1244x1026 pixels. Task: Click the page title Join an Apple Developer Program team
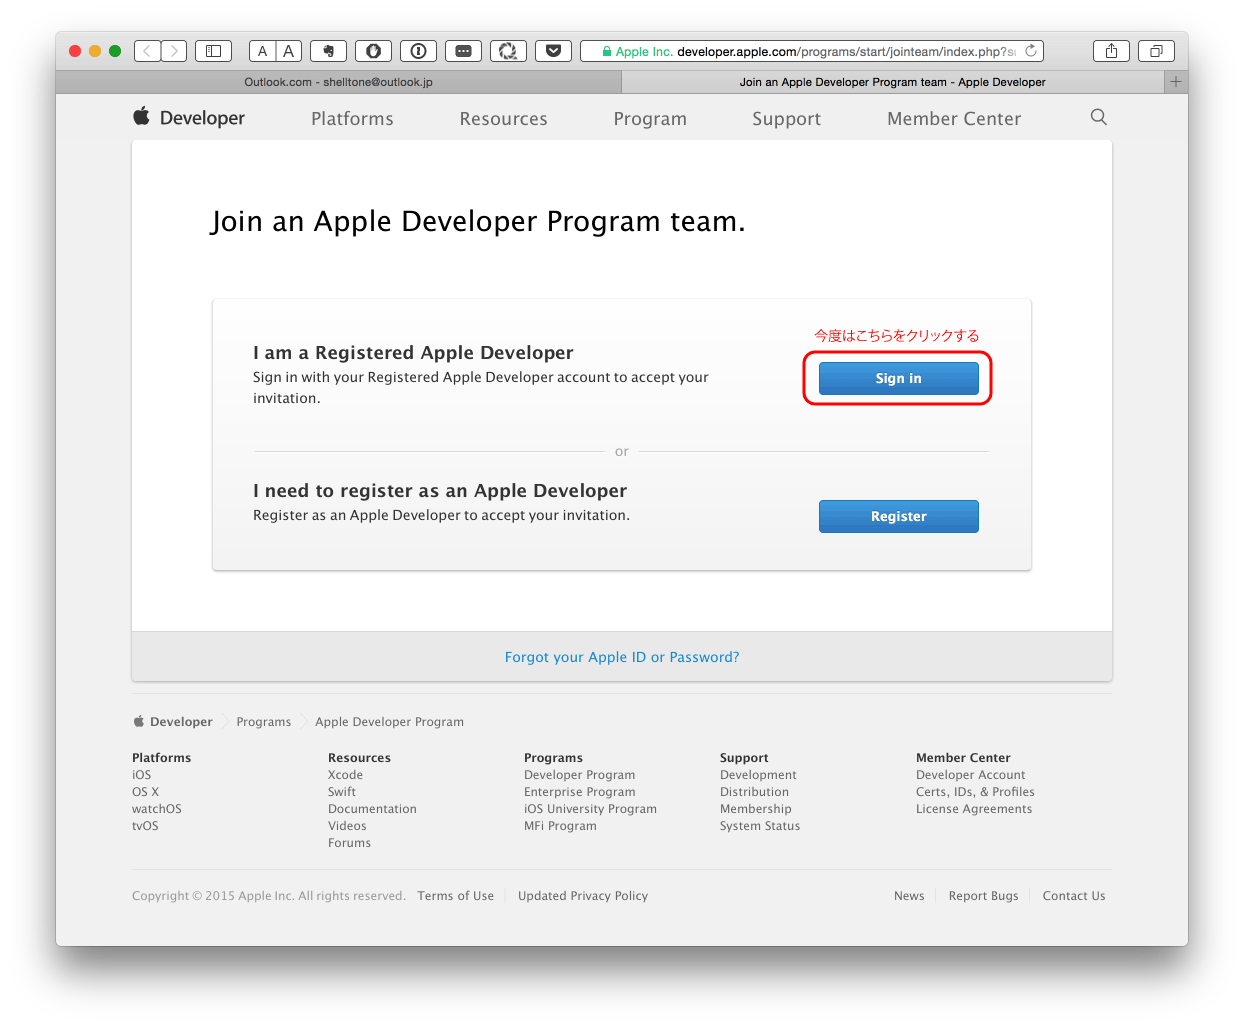[x=478, y=221]
